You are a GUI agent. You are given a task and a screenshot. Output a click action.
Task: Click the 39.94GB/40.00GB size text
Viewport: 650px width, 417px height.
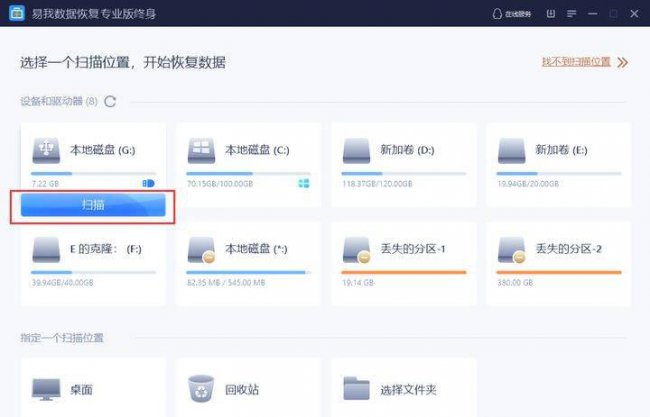[63, 283]
